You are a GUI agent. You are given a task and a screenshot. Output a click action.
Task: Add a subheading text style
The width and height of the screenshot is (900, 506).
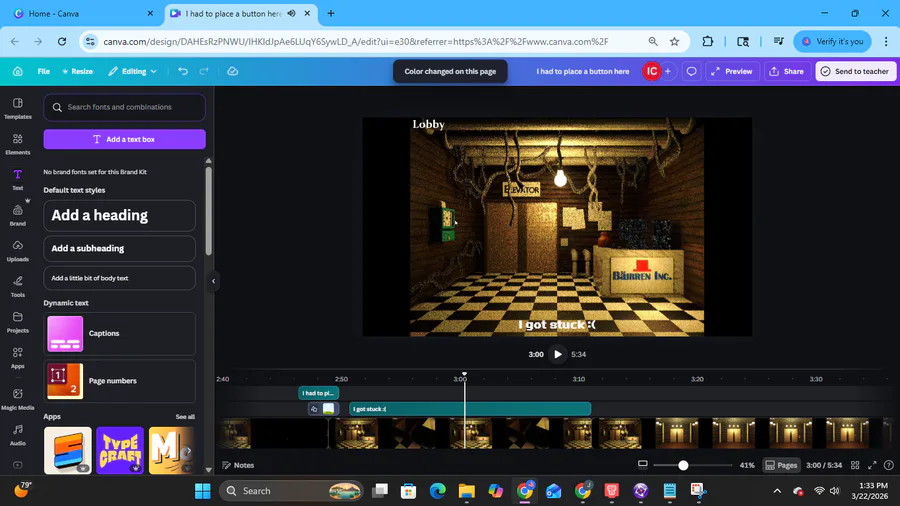(x=119, y=248)
